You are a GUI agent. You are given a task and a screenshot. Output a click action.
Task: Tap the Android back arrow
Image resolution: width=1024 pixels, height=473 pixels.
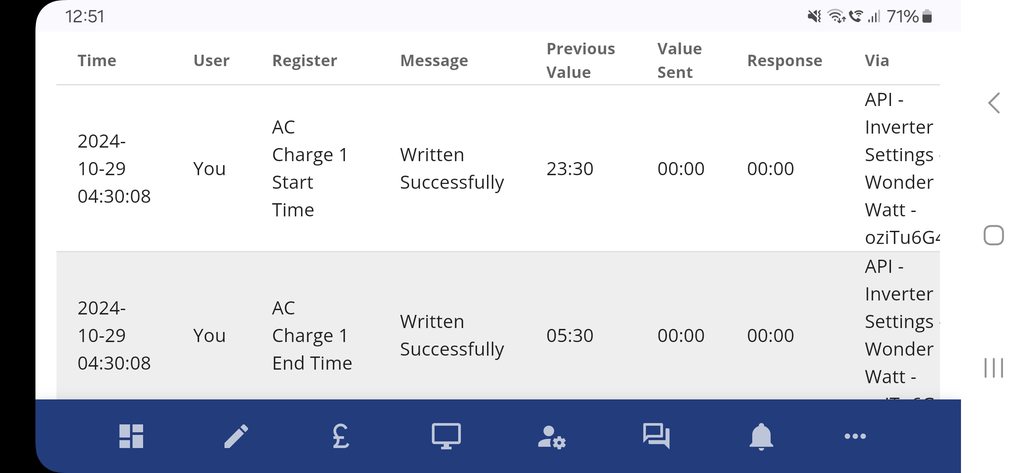pos(993,102)
